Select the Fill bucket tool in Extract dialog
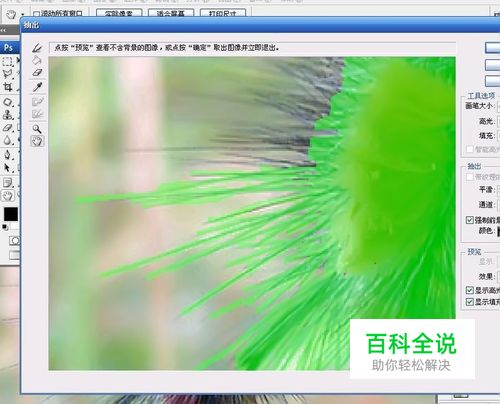Screen dimensions: 500x404 (x=37, y=60)
